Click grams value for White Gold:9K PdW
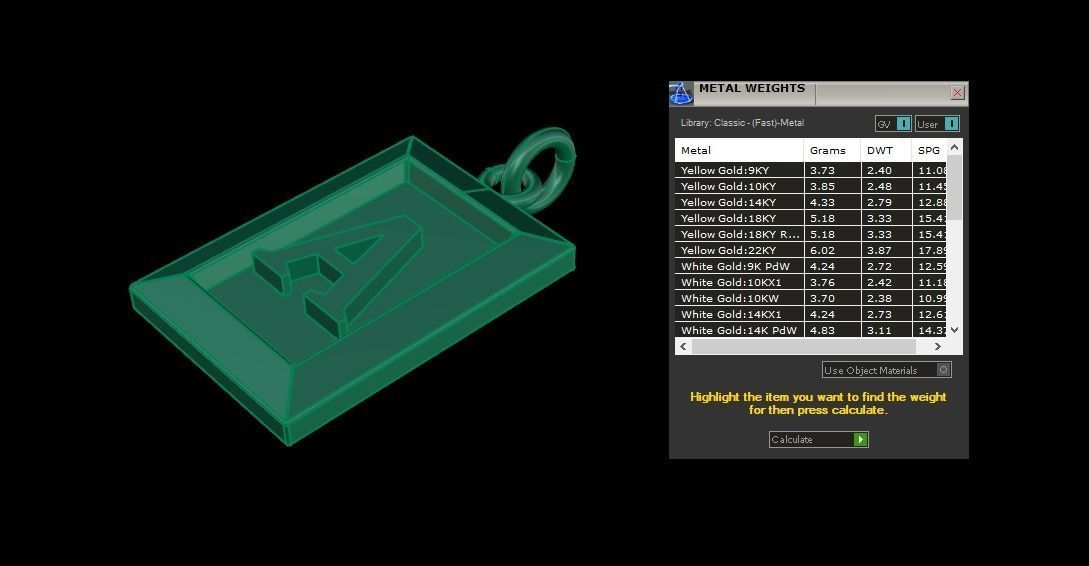The width and height of the screenshot is (1089, 566). (832, 266)
